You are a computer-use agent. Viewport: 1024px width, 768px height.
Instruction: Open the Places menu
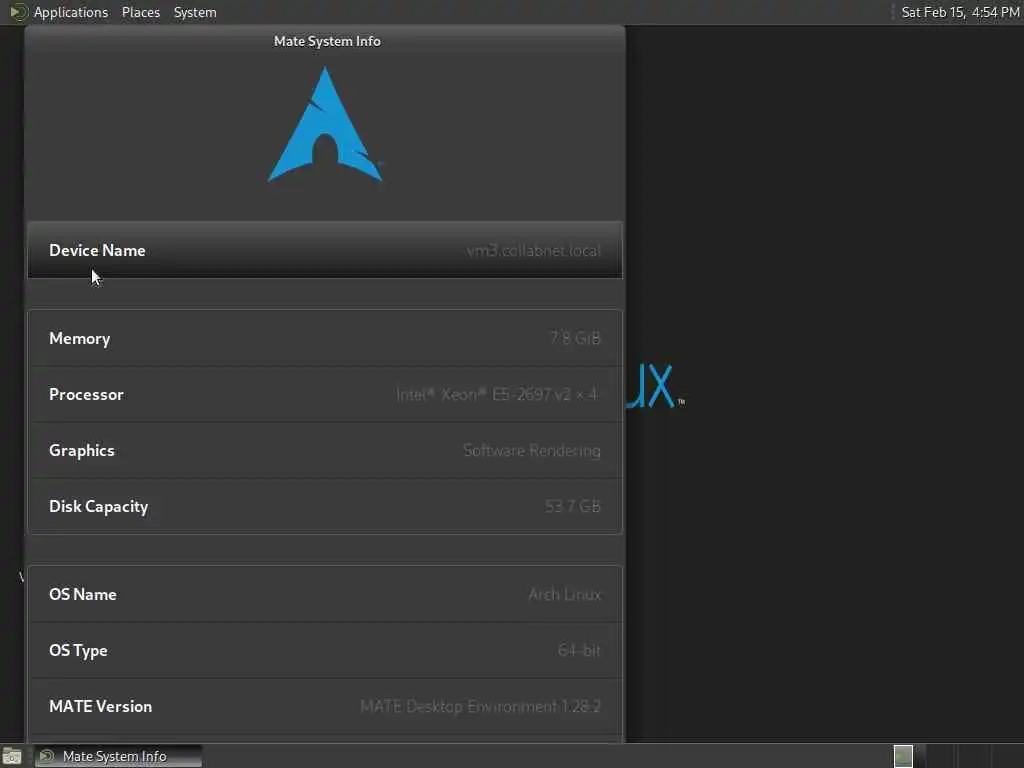click(x=140, y=12)
